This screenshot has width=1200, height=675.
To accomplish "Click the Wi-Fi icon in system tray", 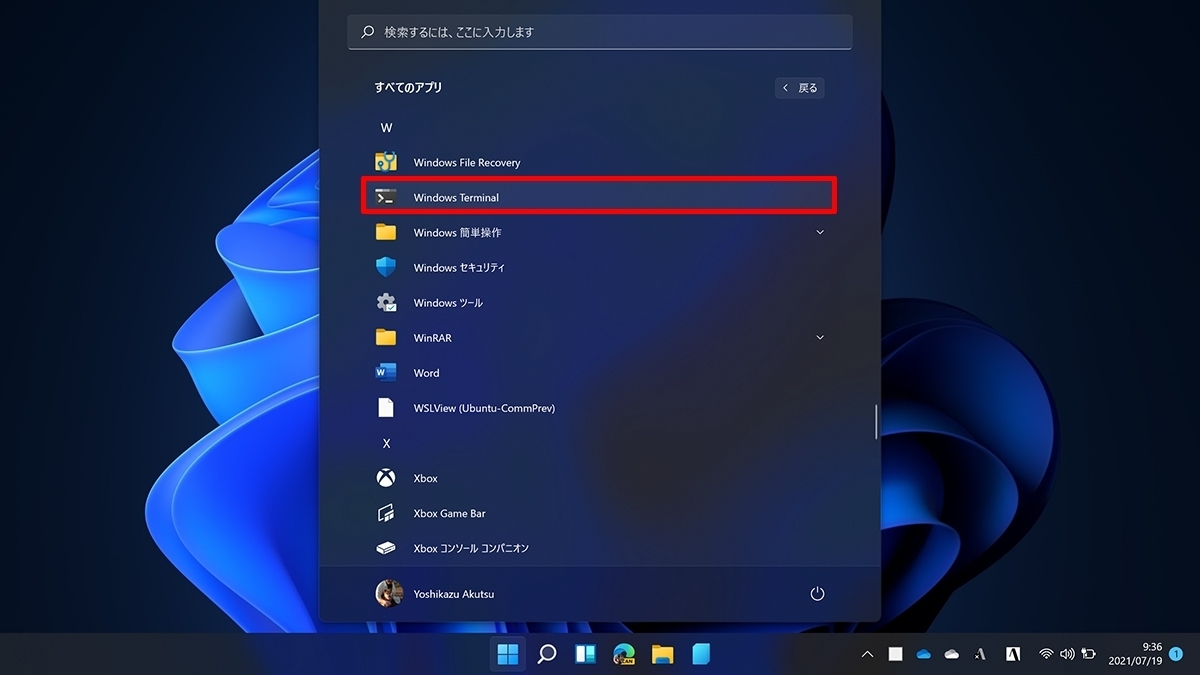I will [x=1046, y=654].
